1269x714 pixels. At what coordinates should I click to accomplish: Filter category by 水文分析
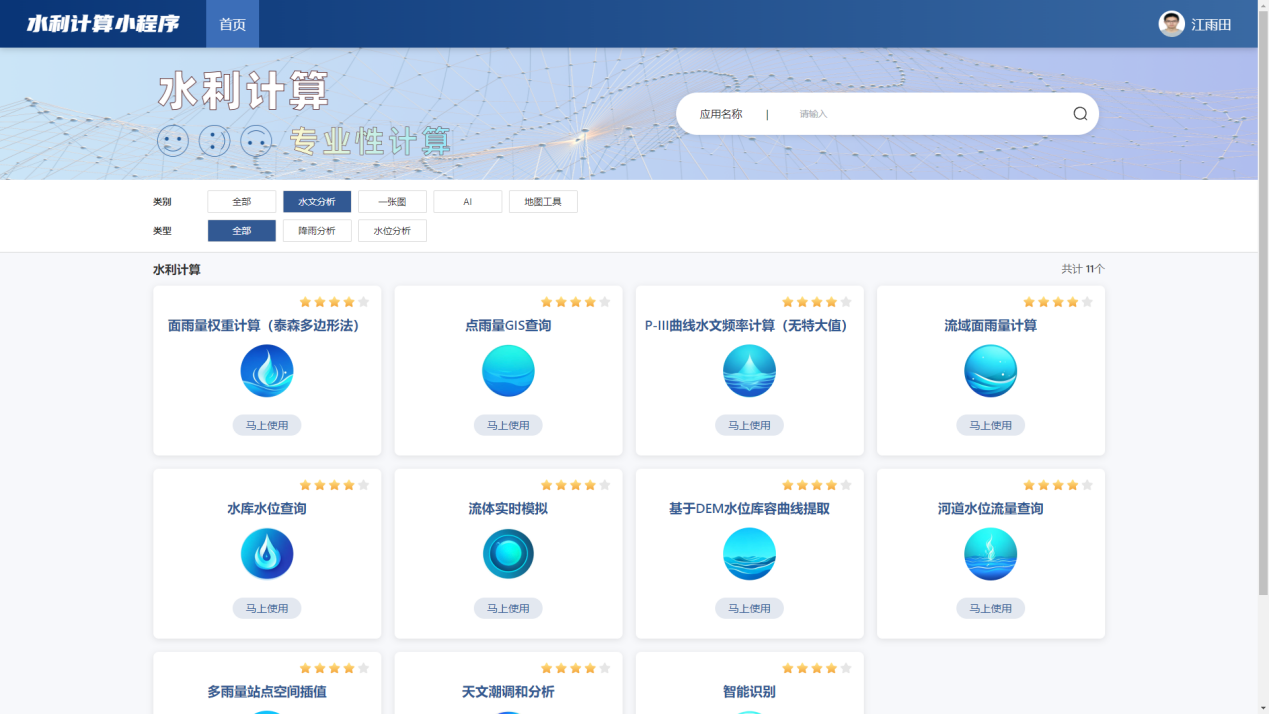click(x=317, y=202)
